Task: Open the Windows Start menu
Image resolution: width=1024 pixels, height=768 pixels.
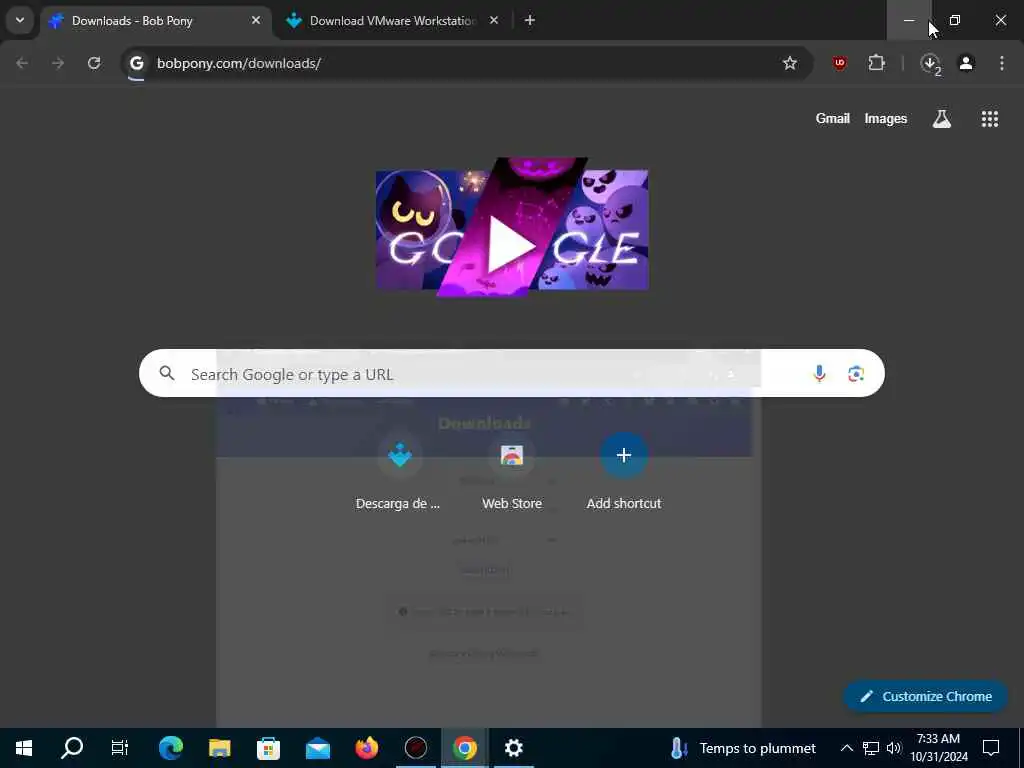Action: (24, 748)
